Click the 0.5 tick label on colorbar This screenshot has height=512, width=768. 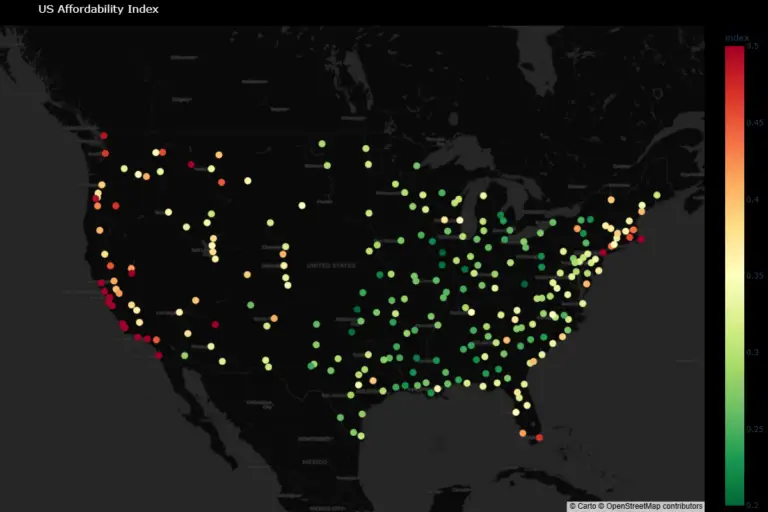(753, 46)
